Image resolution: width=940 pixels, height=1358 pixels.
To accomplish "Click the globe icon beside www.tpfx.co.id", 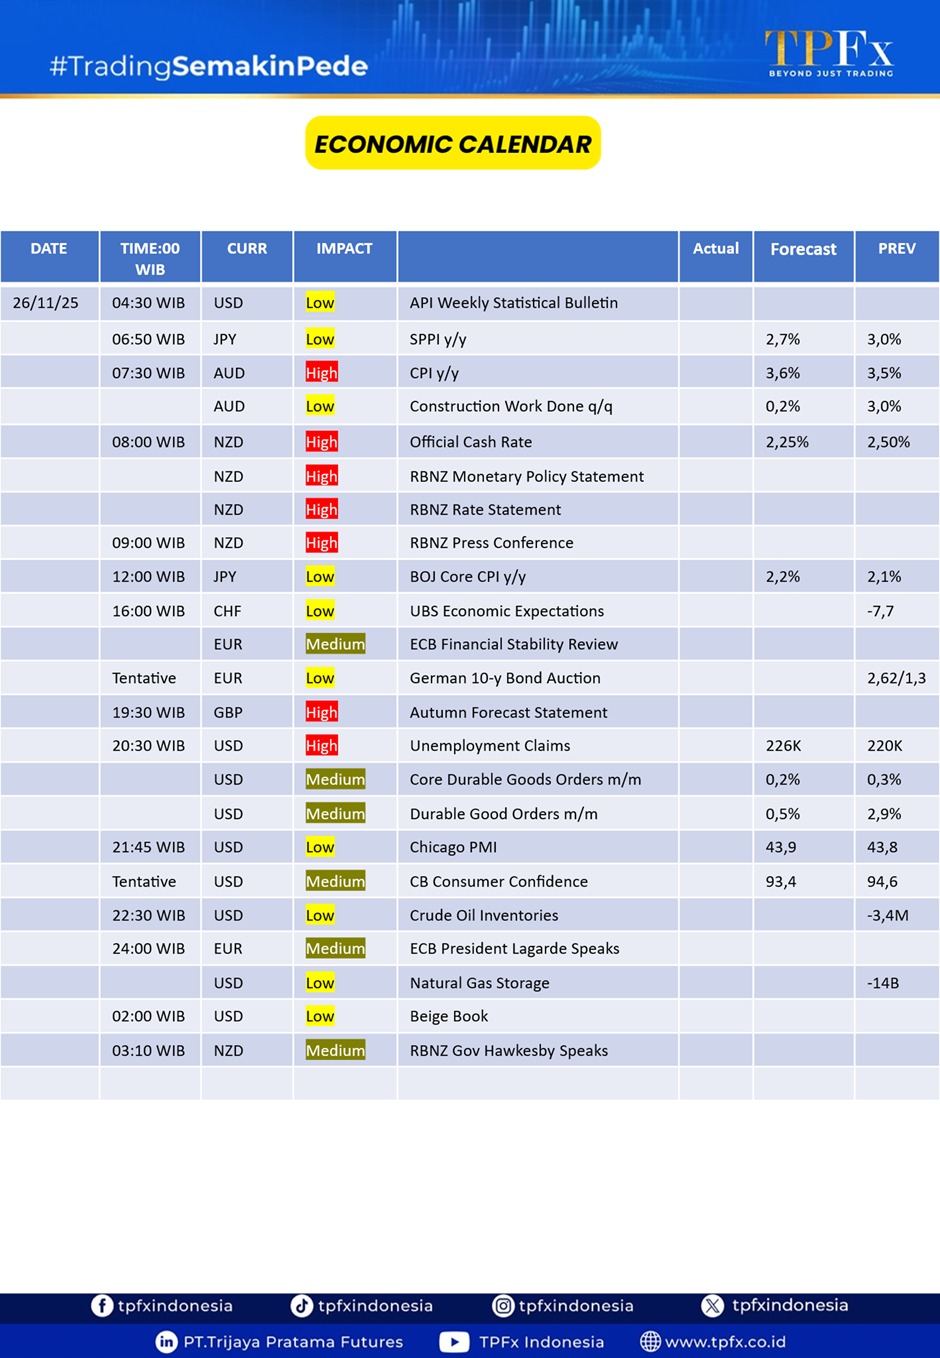I will (x=650, y=1342).
